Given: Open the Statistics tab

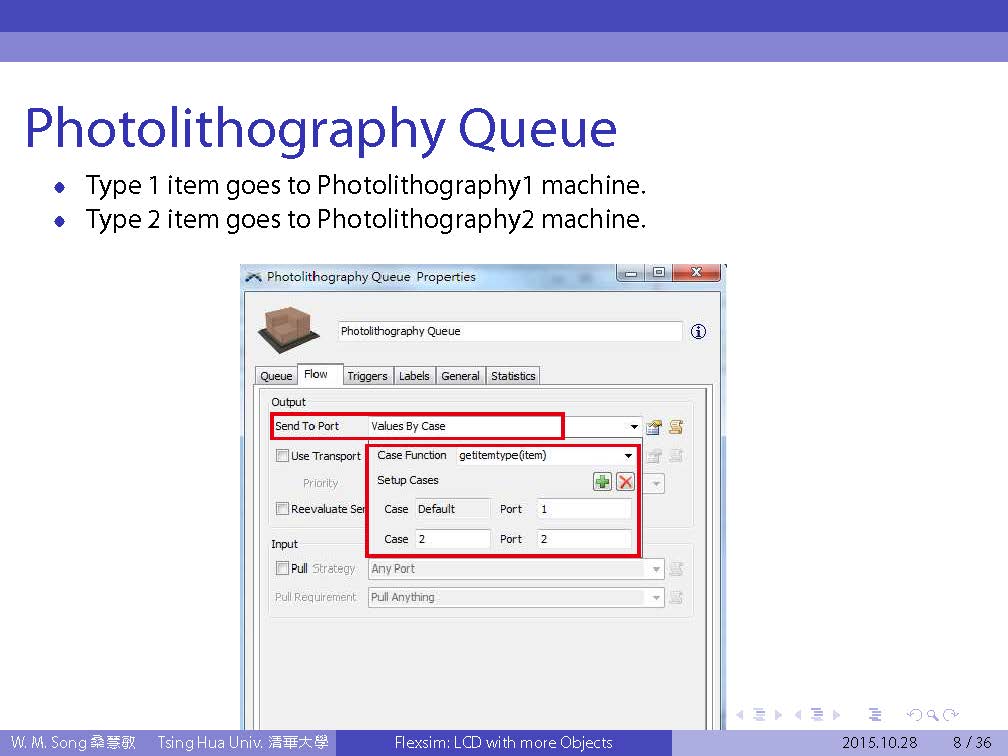Looking at the screenshot, I should [x=513, y=376].
